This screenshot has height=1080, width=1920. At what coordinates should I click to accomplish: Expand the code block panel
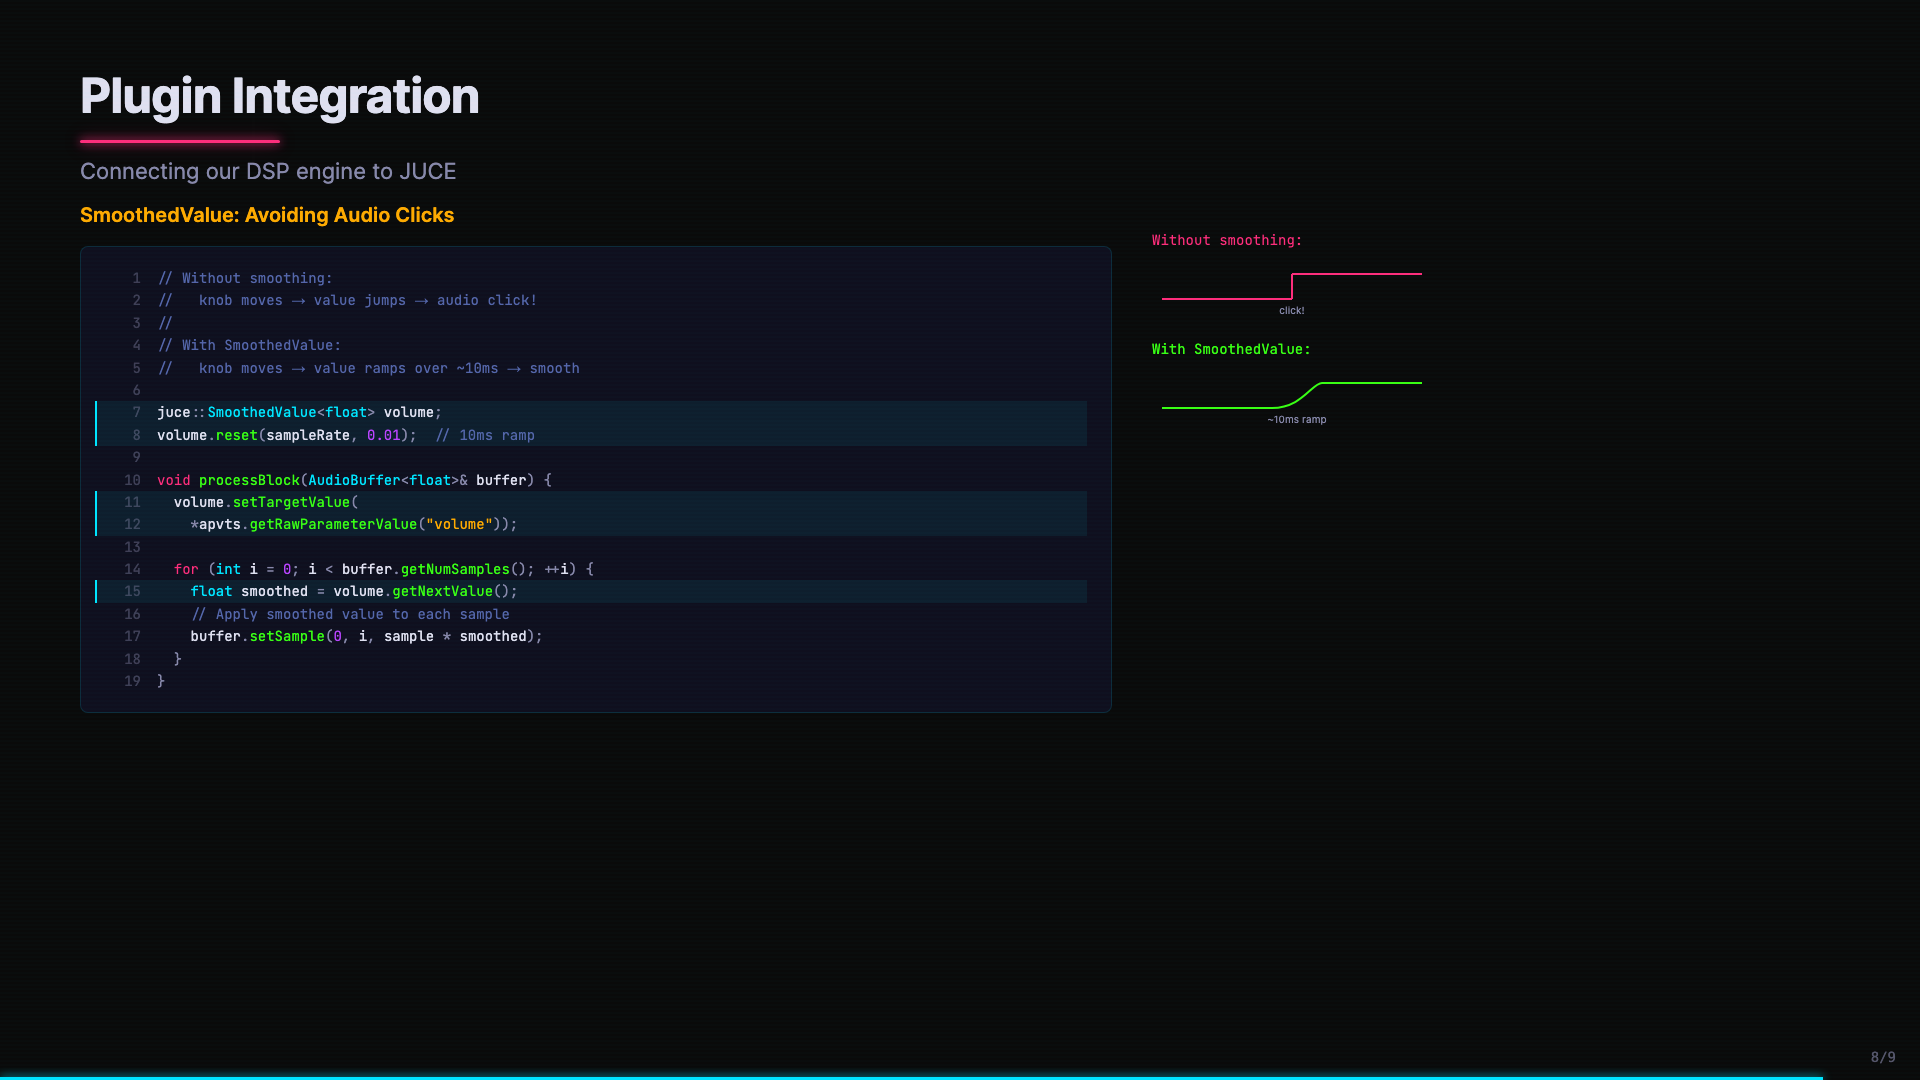[x=595, y=478]
